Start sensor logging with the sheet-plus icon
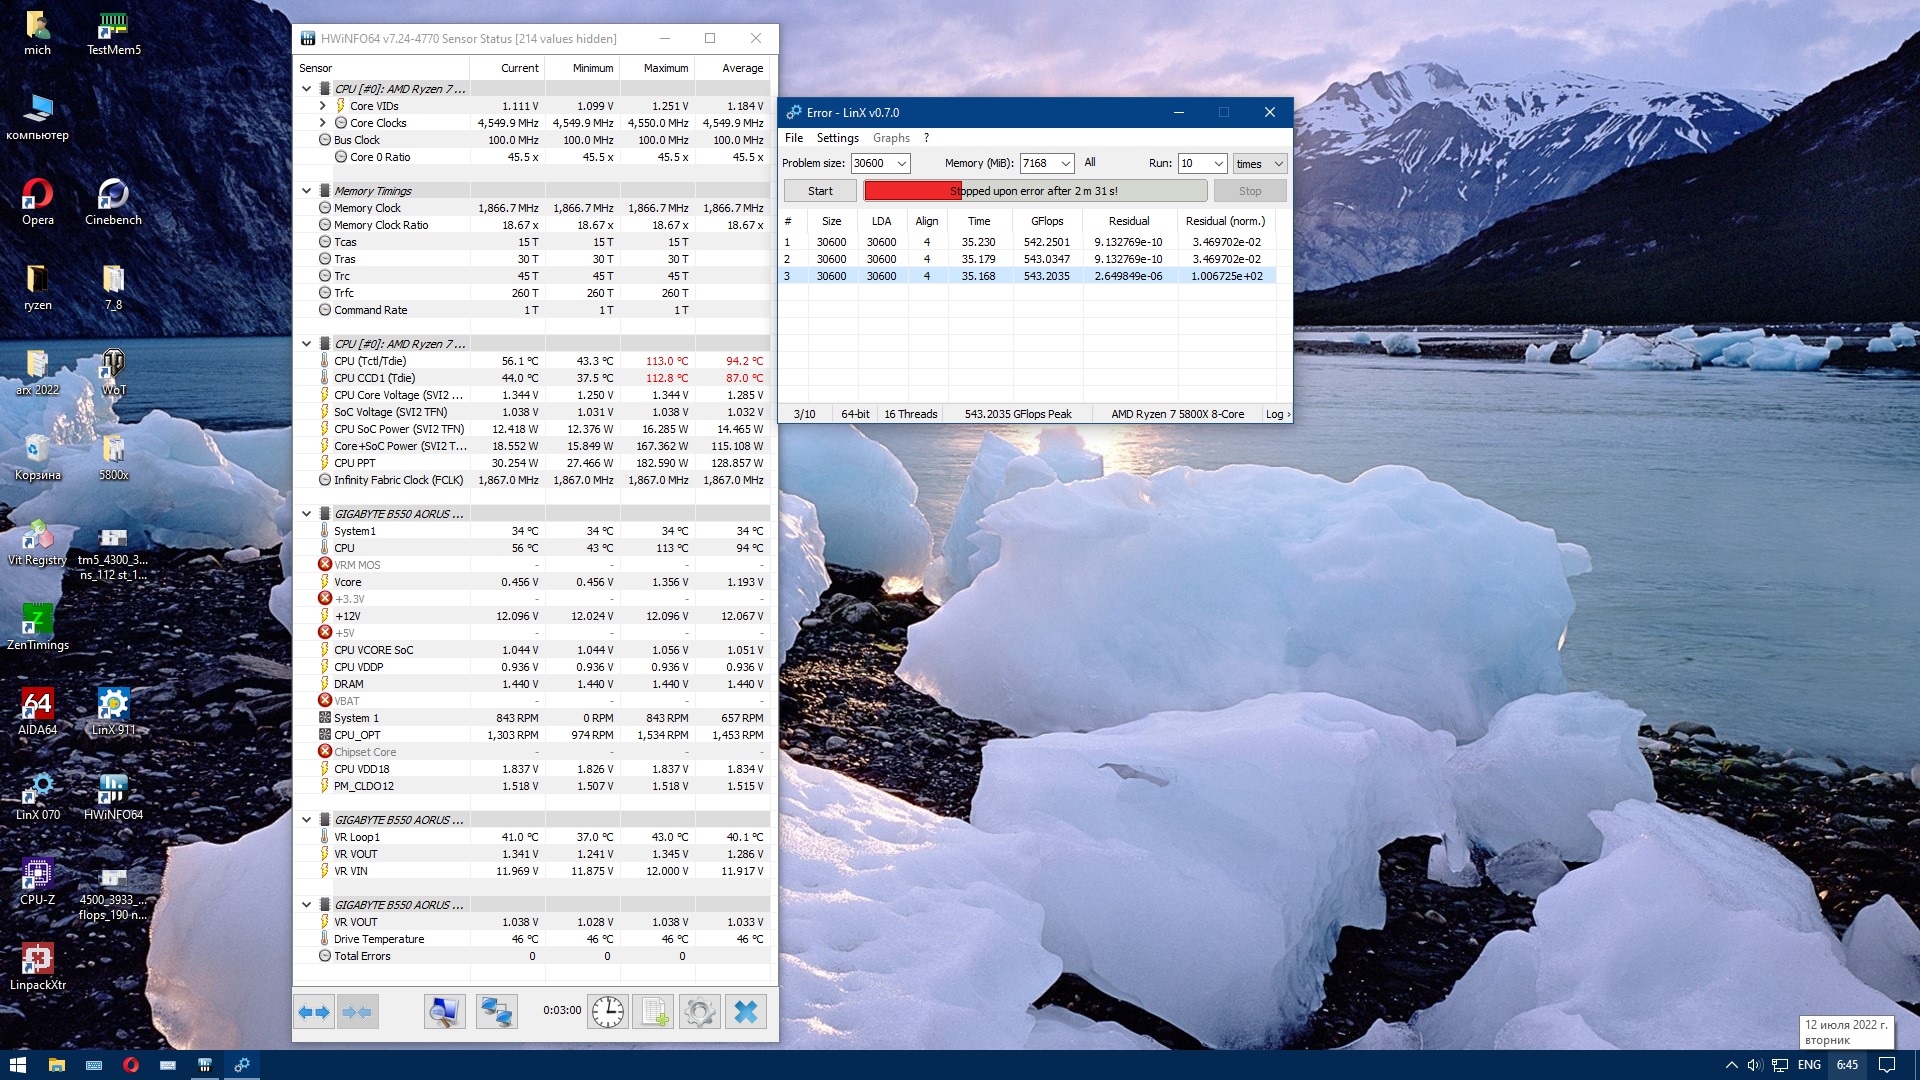Screen dimensions: 1920x1080 [x=654, y=1012]
